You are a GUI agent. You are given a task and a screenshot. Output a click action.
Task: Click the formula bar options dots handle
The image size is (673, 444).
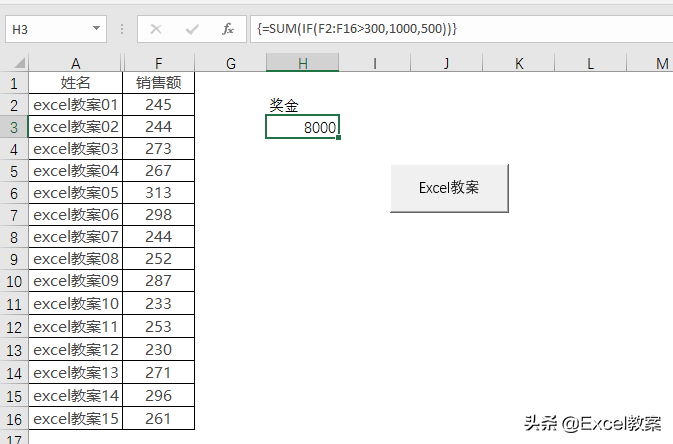pyautogui.click(x=122, y=29)
